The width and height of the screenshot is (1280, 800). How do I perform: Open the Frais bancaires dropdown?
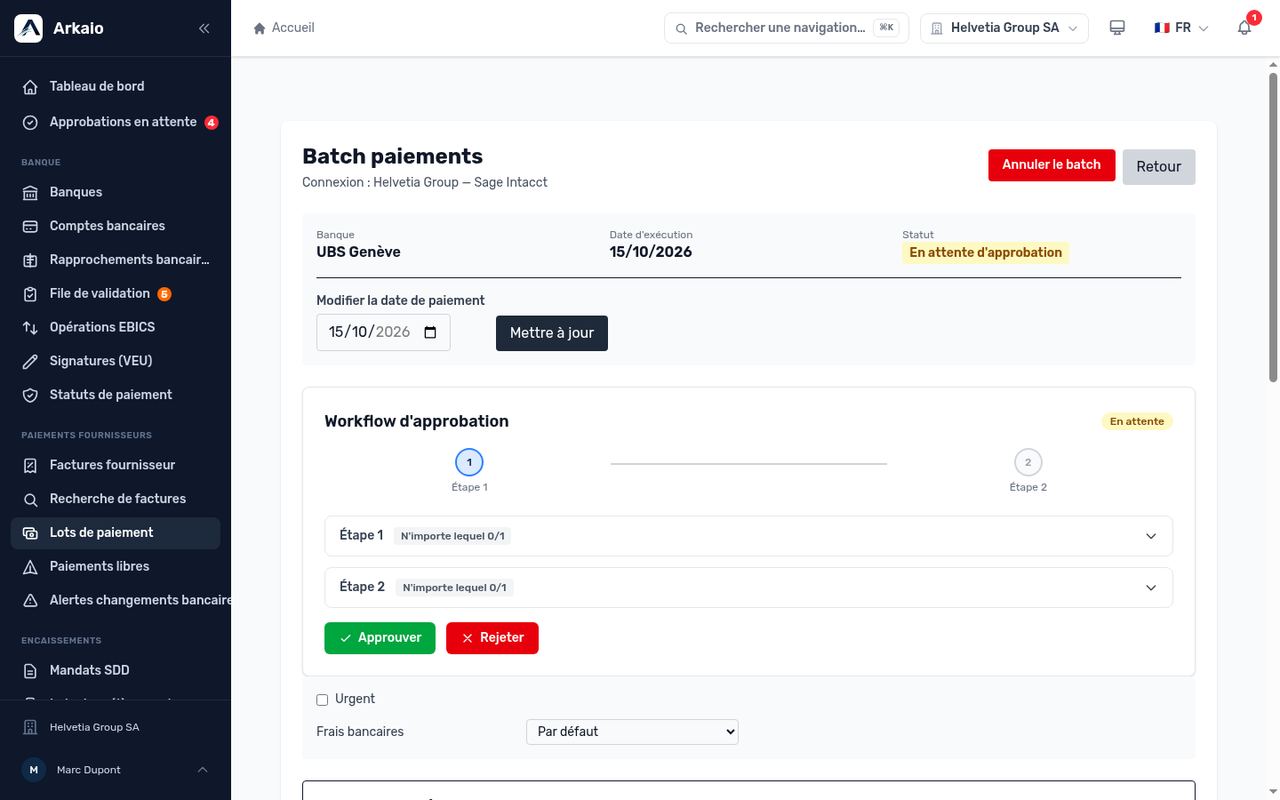pyautogui.click(x=632, y=732)
